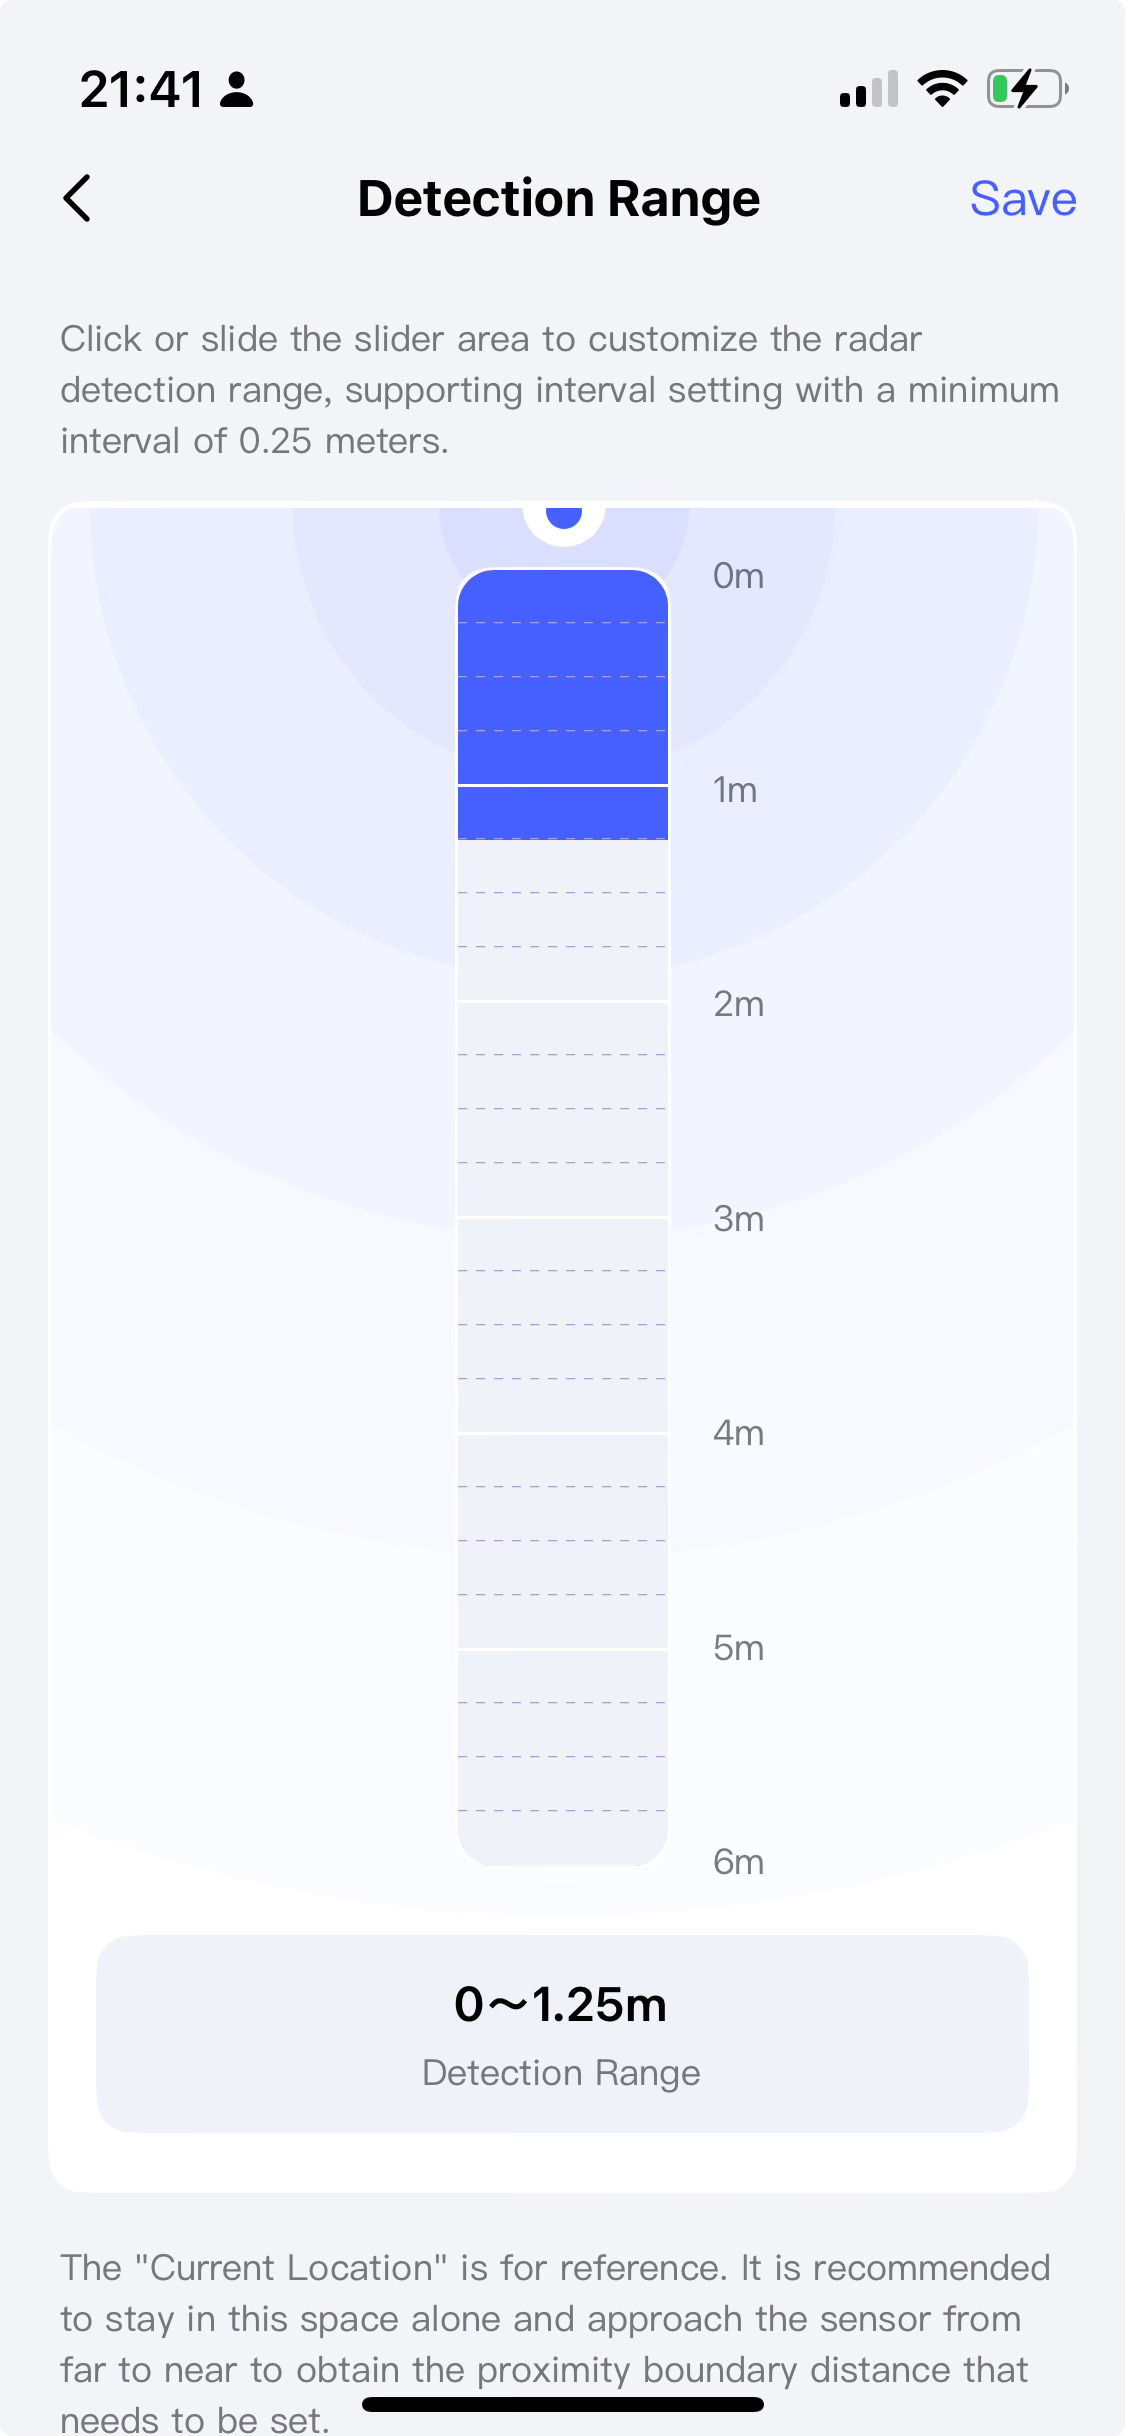Image resolution: width=1125 pixels, height=2436 pixels.
Task: Tap the 3m distance label
Action: 738,1219
